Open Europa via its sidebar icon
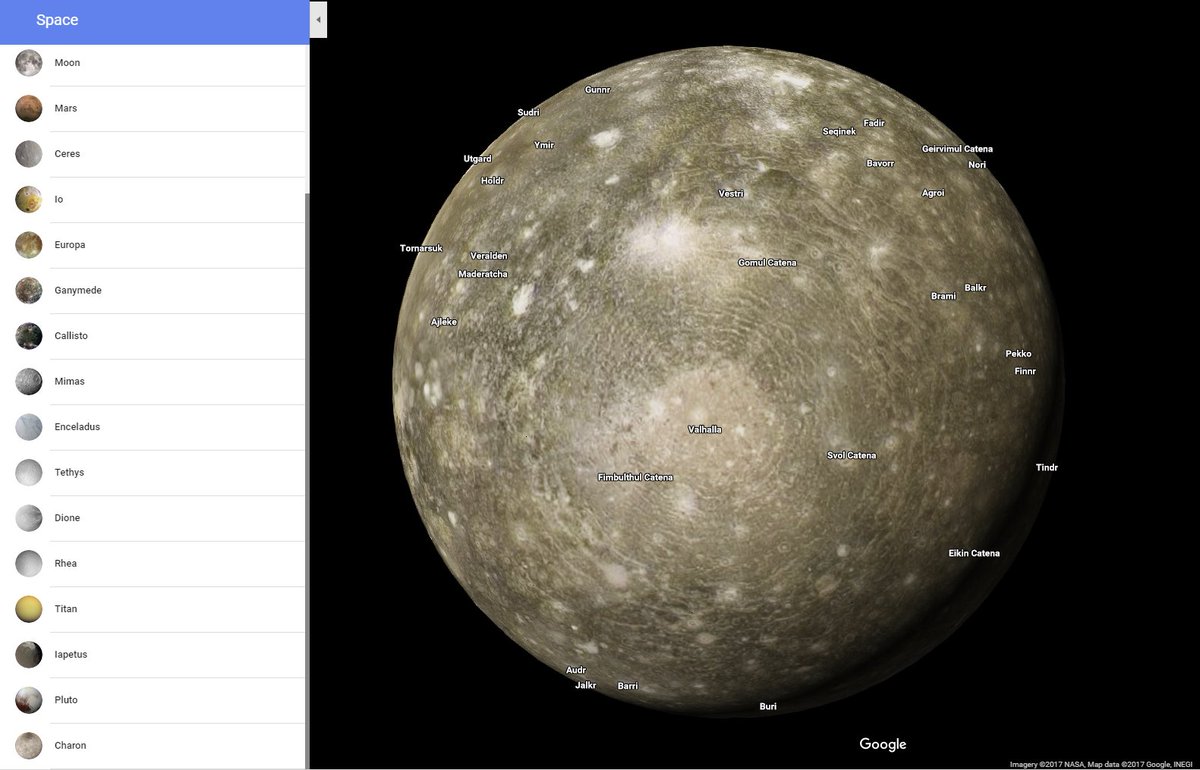Screen dimensions: 1200x770 [x=28, y=244]
